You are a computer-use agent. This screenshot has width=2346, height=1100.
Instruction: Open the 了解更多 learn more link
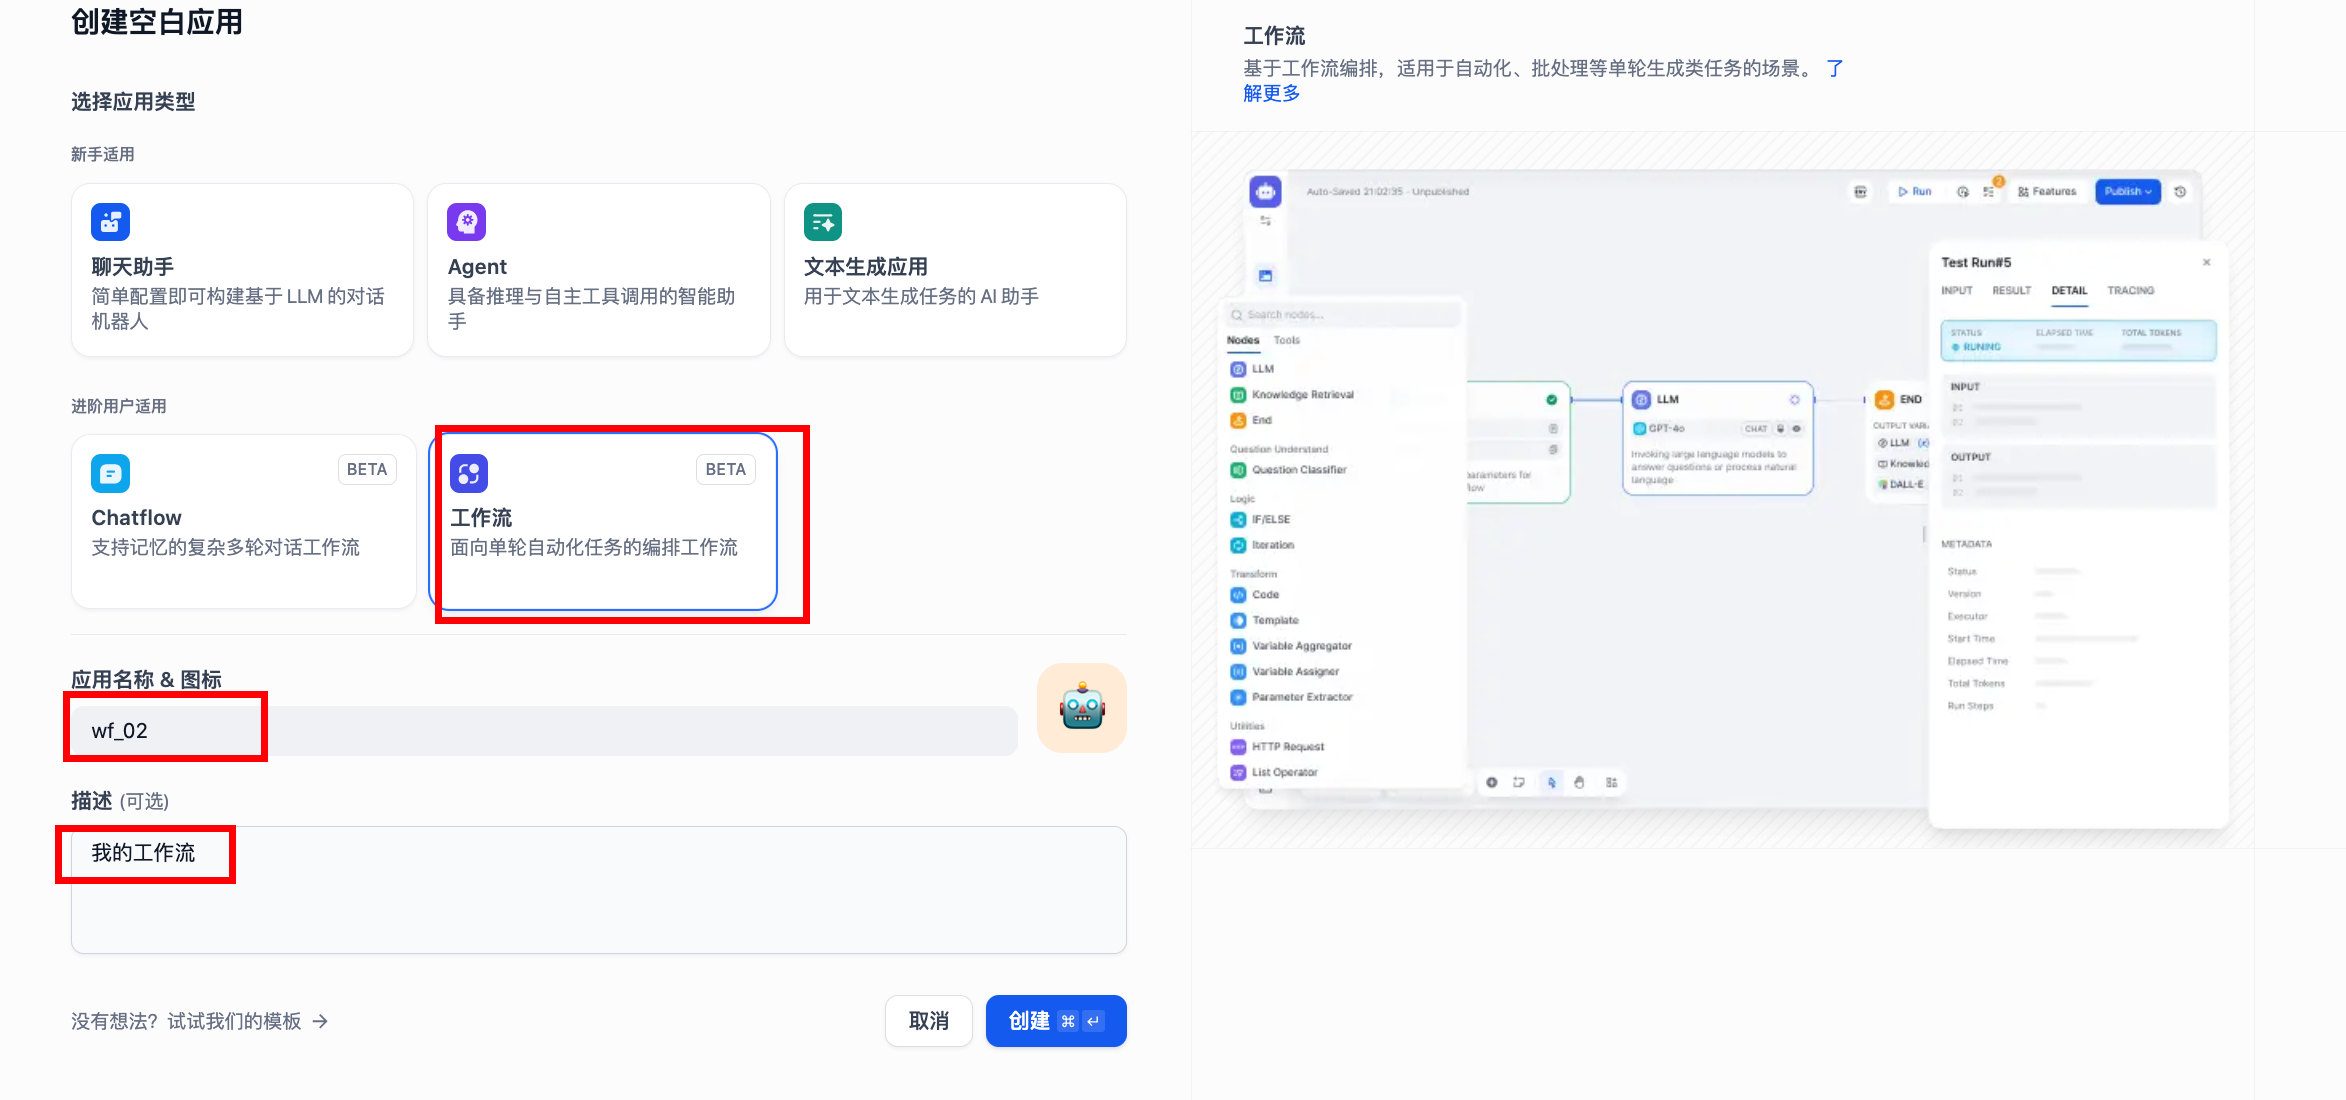(1272, 93)
